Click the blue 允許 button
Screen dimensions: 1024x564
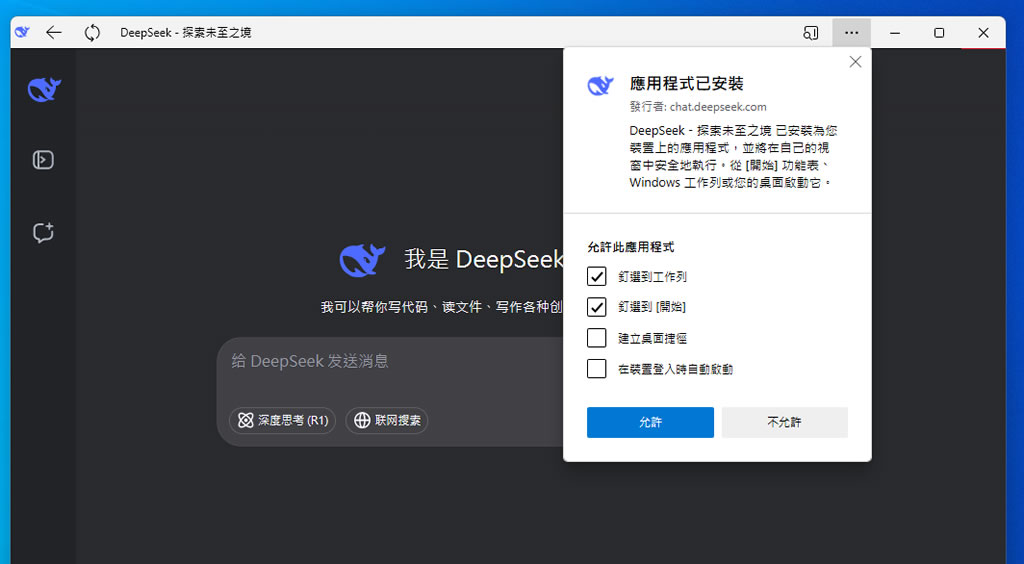[650, 422]
